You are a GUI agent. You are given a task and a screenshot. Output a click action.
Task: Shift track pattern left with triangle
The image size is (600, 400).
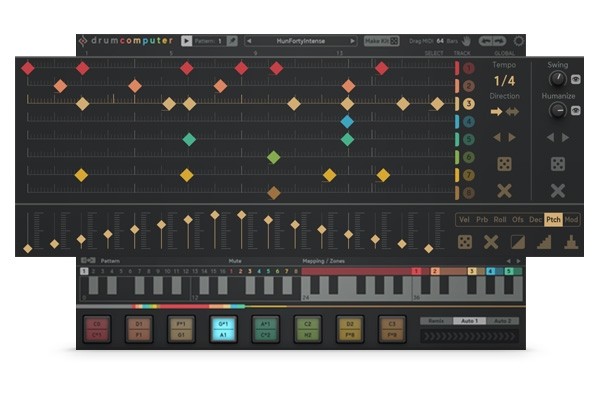coord(497,137)
